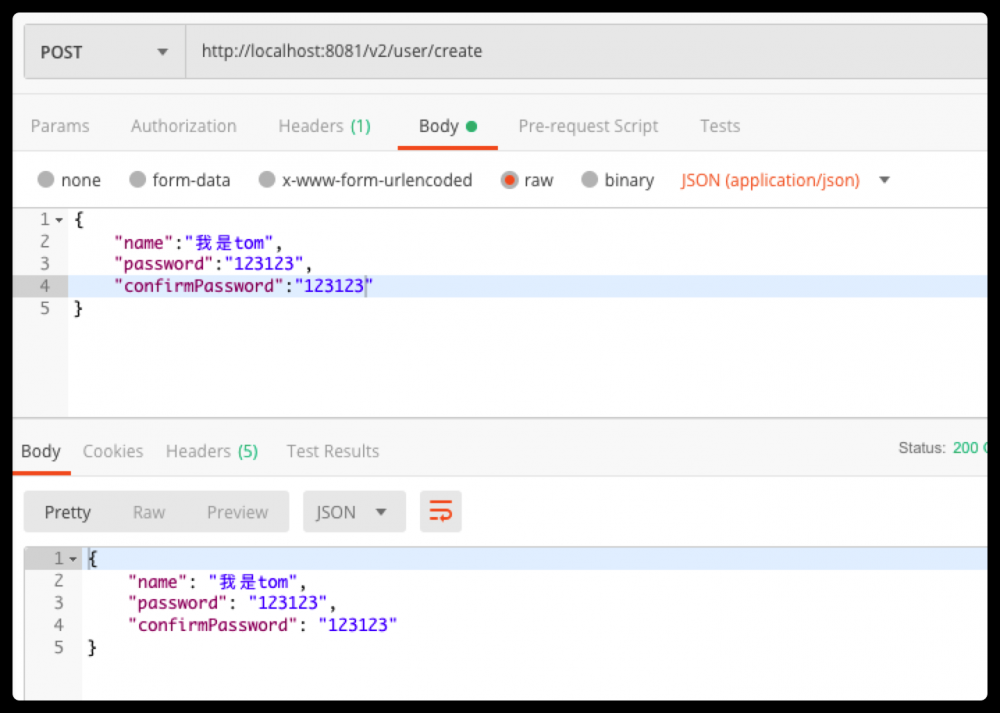Open the Test Results tab
Viewport: 1000px width, 713px height.
coord(333,452)
